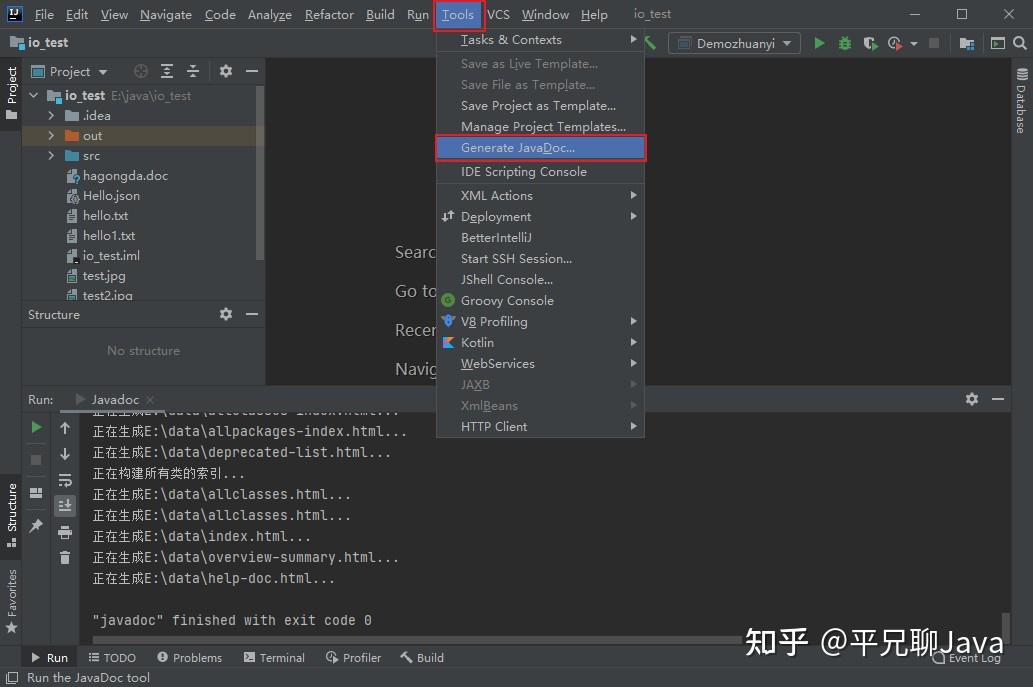Toggle soft-wrap in Run console

(x=65, y=480)
